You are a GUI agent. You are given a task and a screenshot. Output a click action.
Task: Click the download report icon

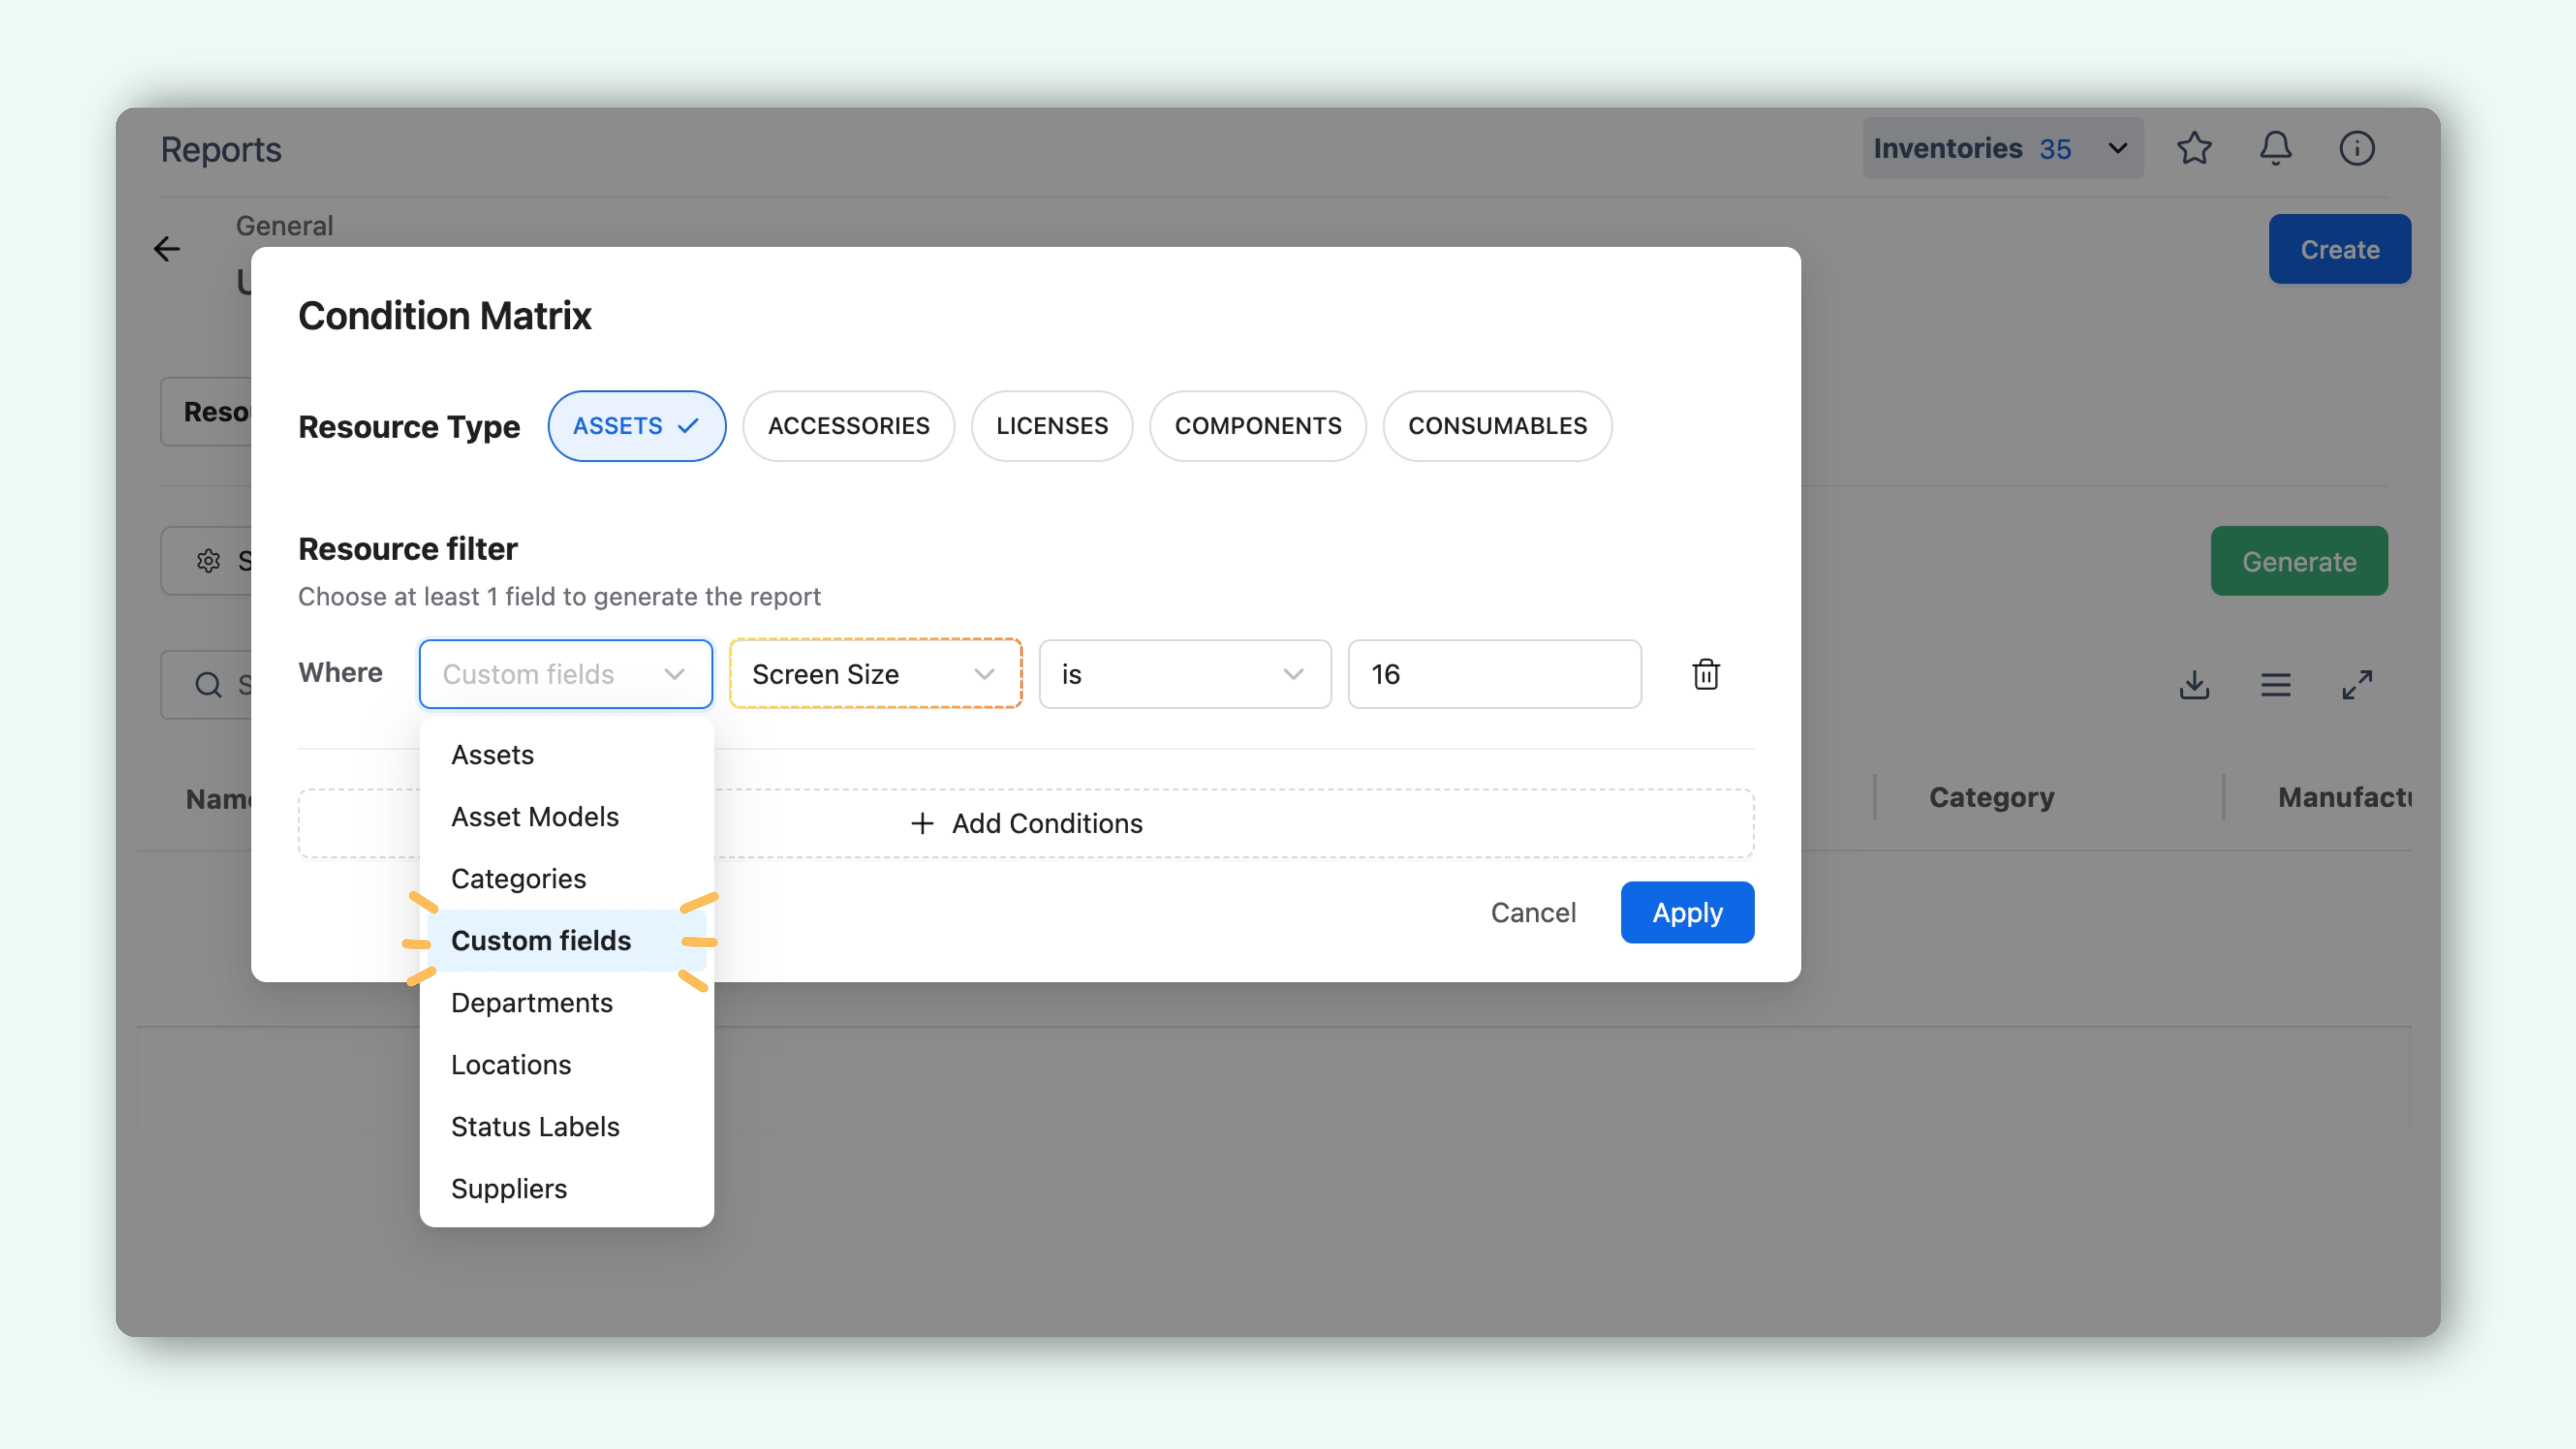point(2194,685)
